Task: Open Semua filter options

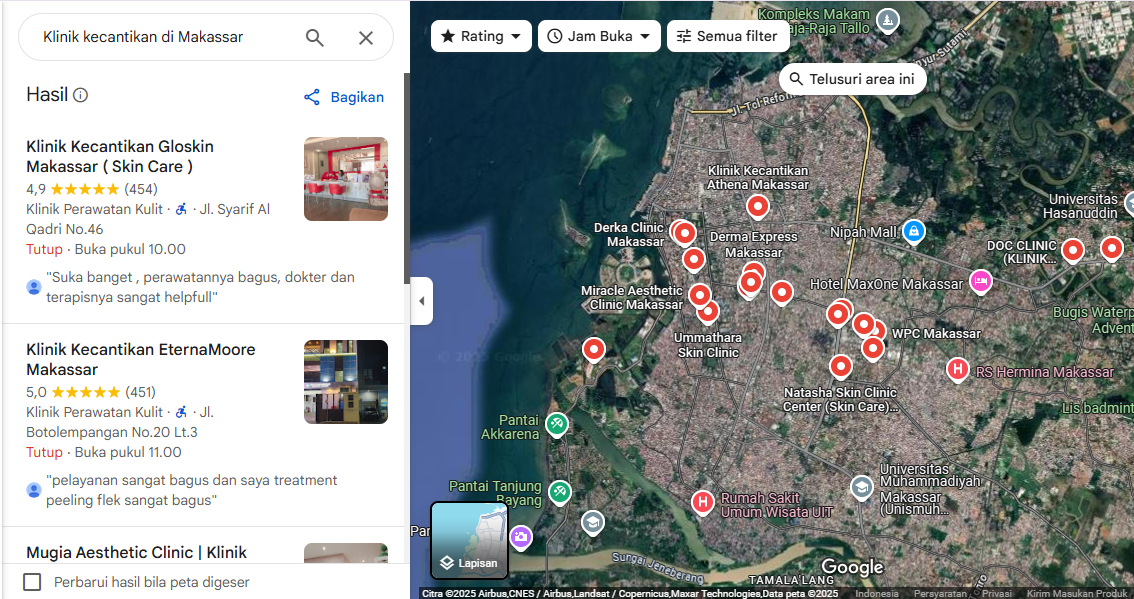Action: (728, 36)
